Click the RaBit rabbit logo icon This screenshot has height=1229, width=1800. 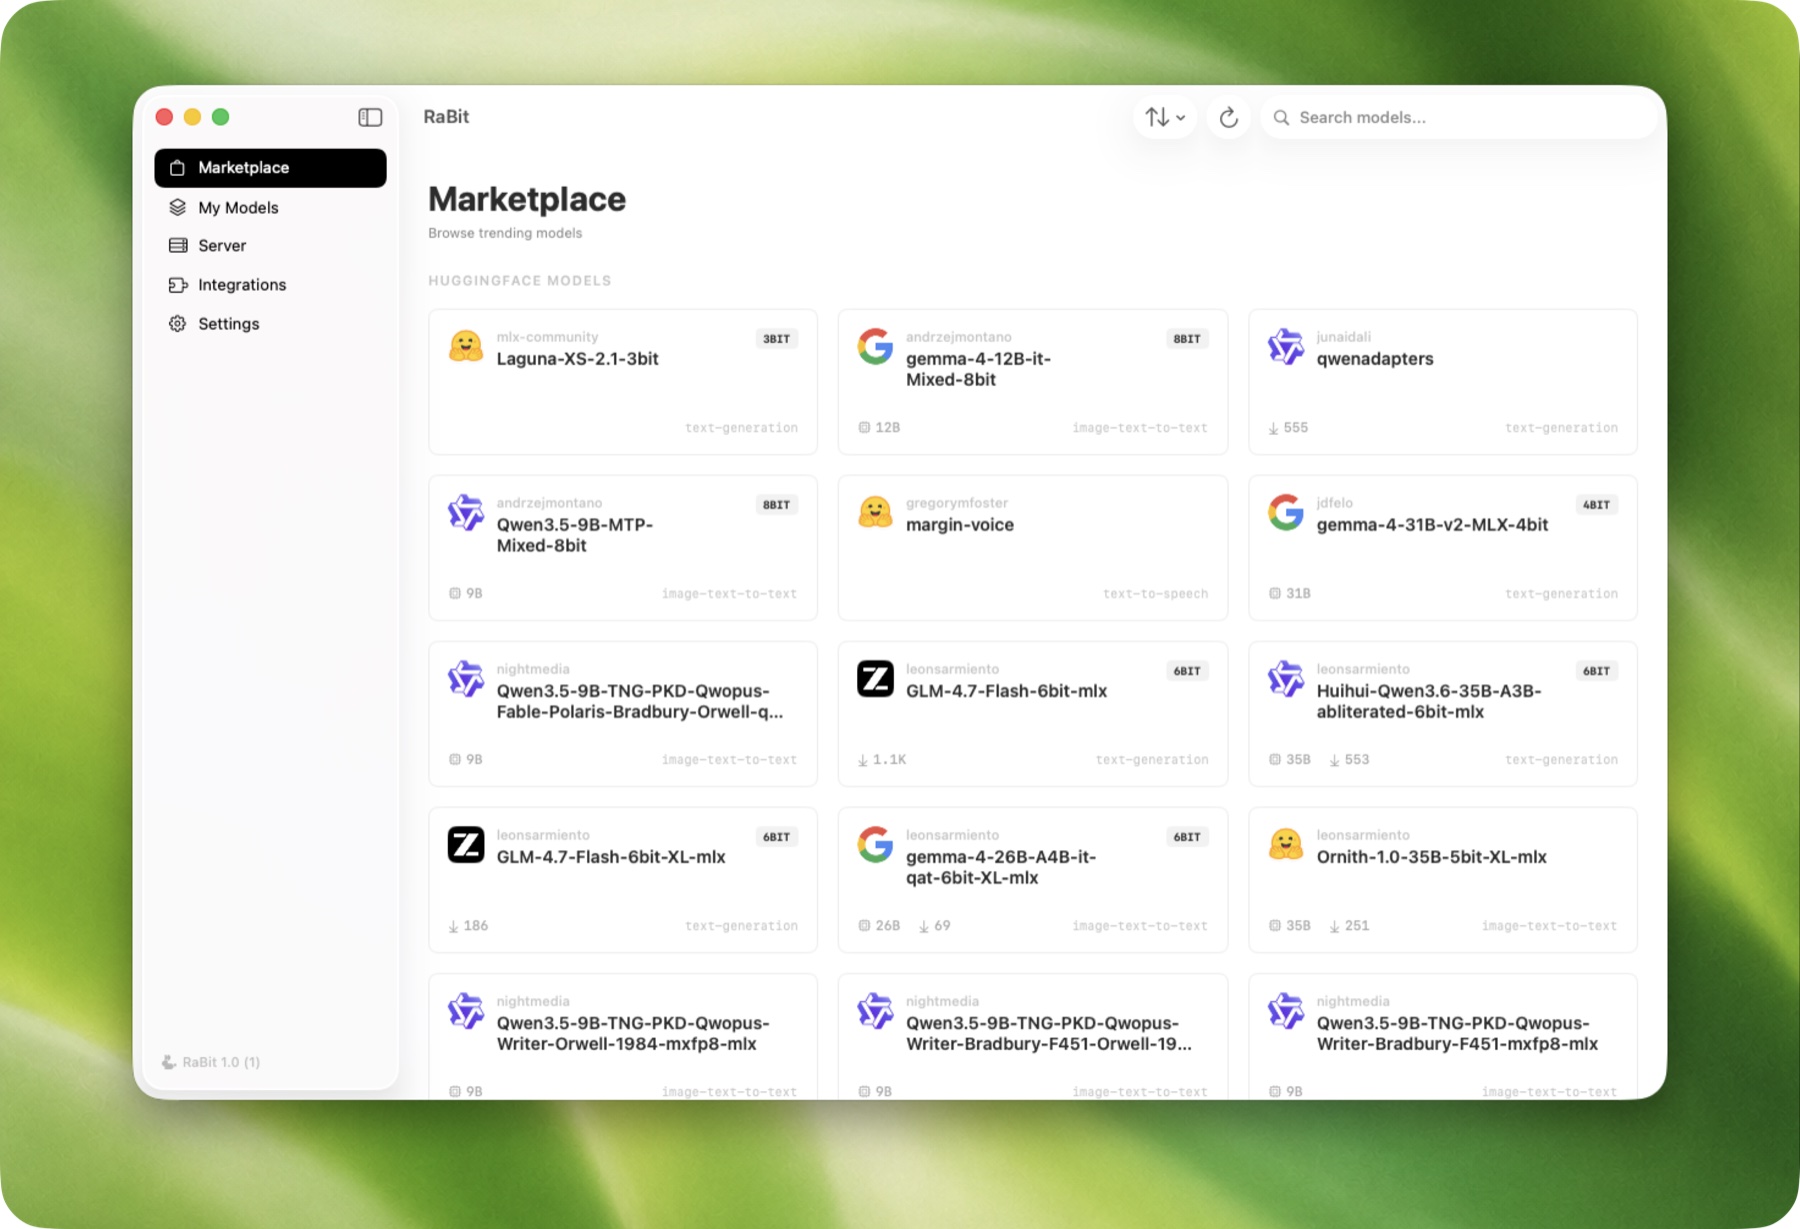169,1062
